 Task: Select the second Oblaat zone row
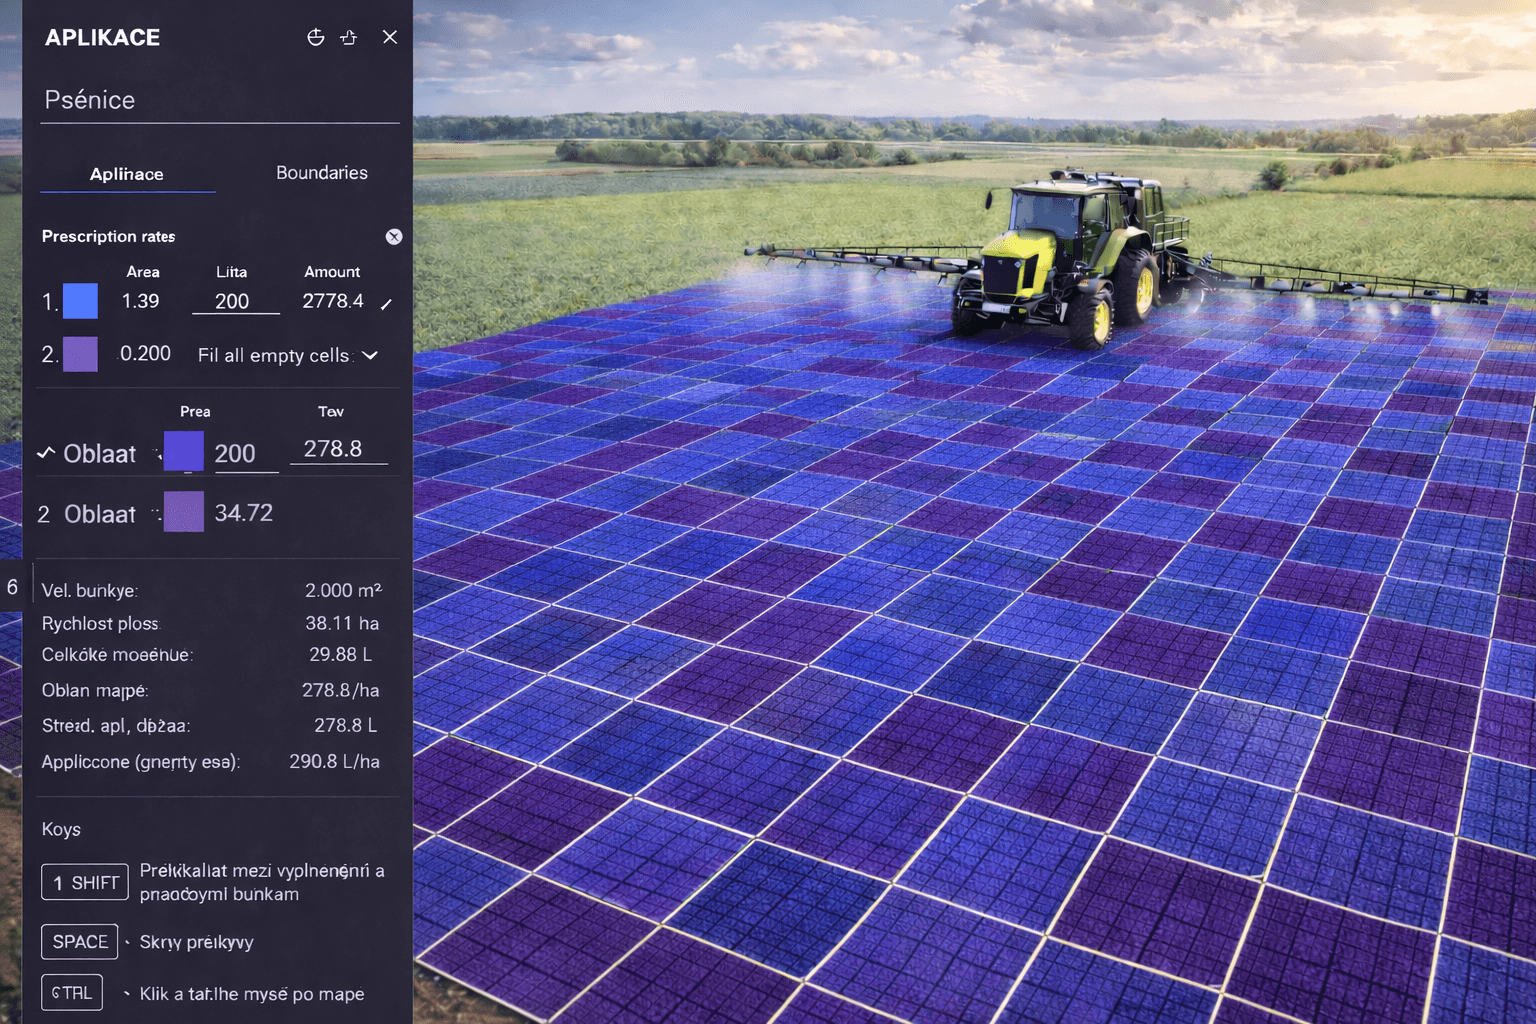click(100, 514)
